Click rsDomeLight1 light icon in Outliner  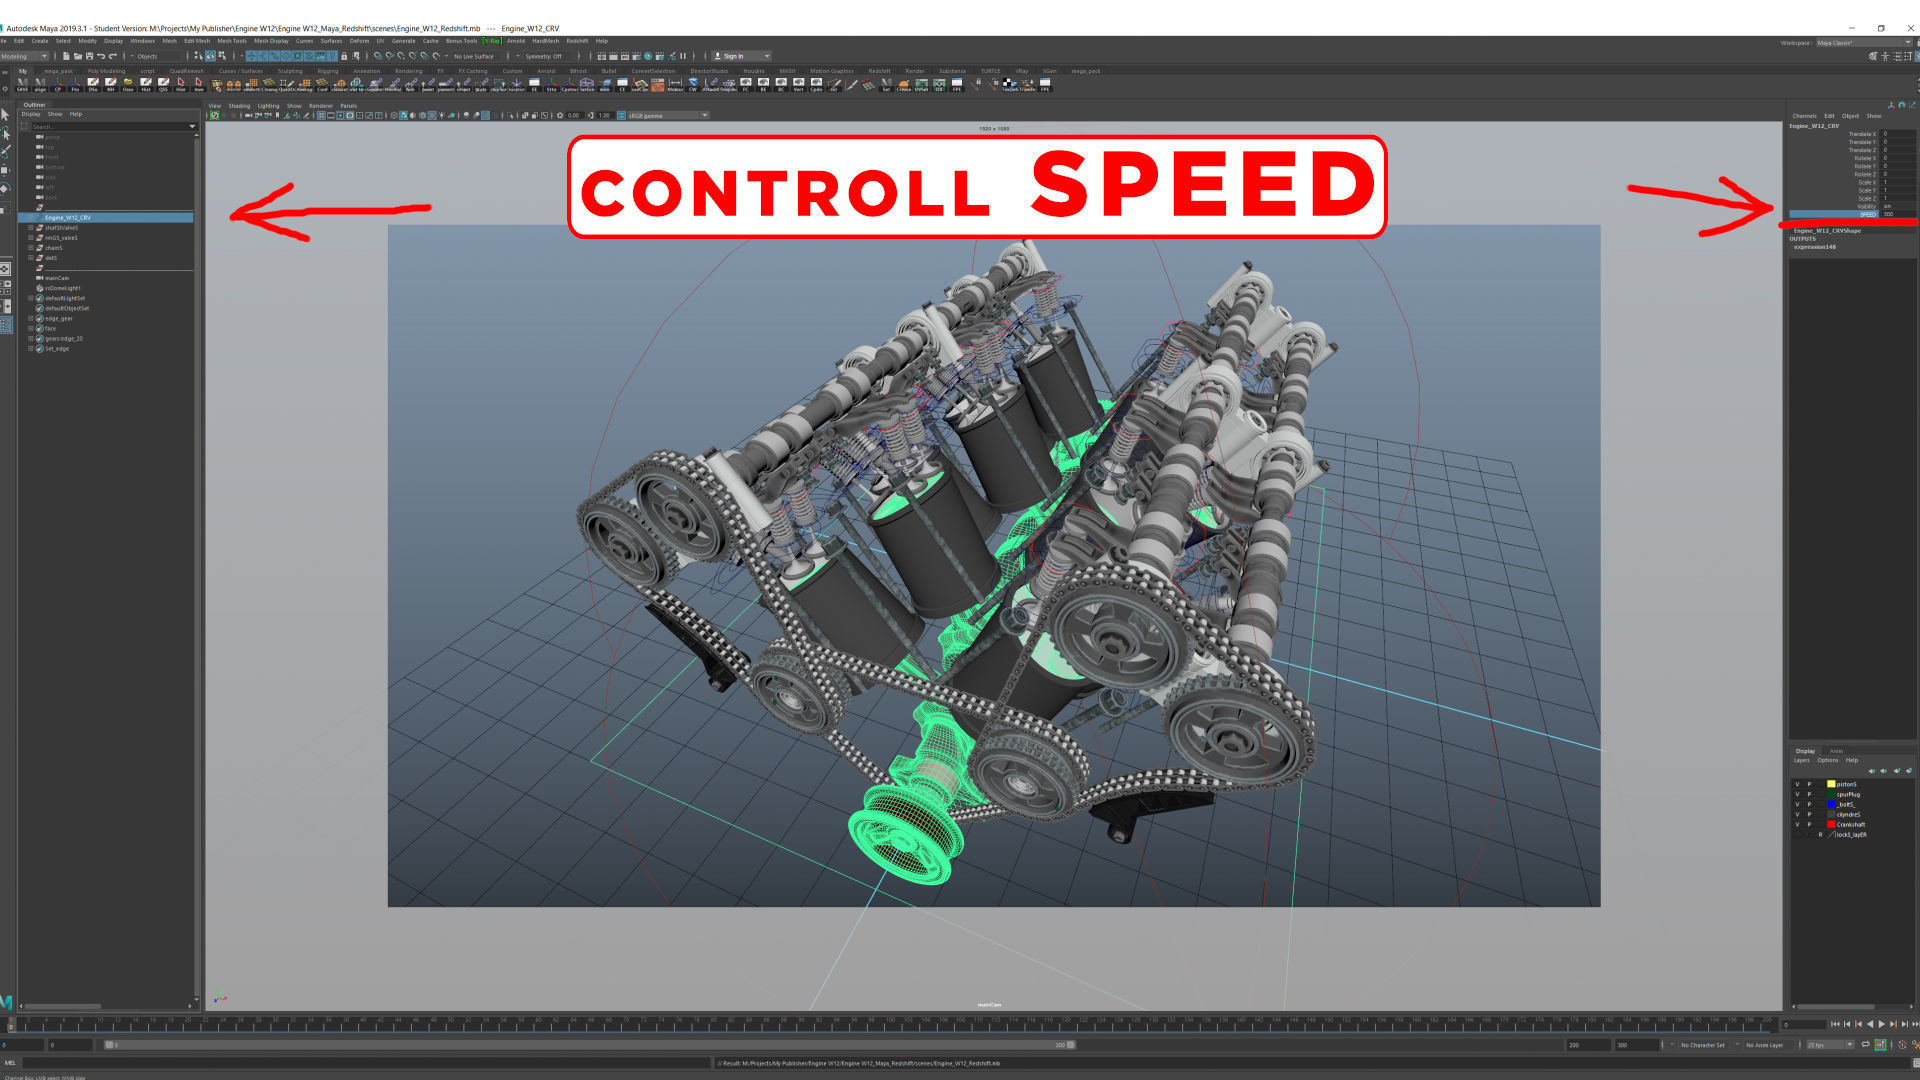40,288
